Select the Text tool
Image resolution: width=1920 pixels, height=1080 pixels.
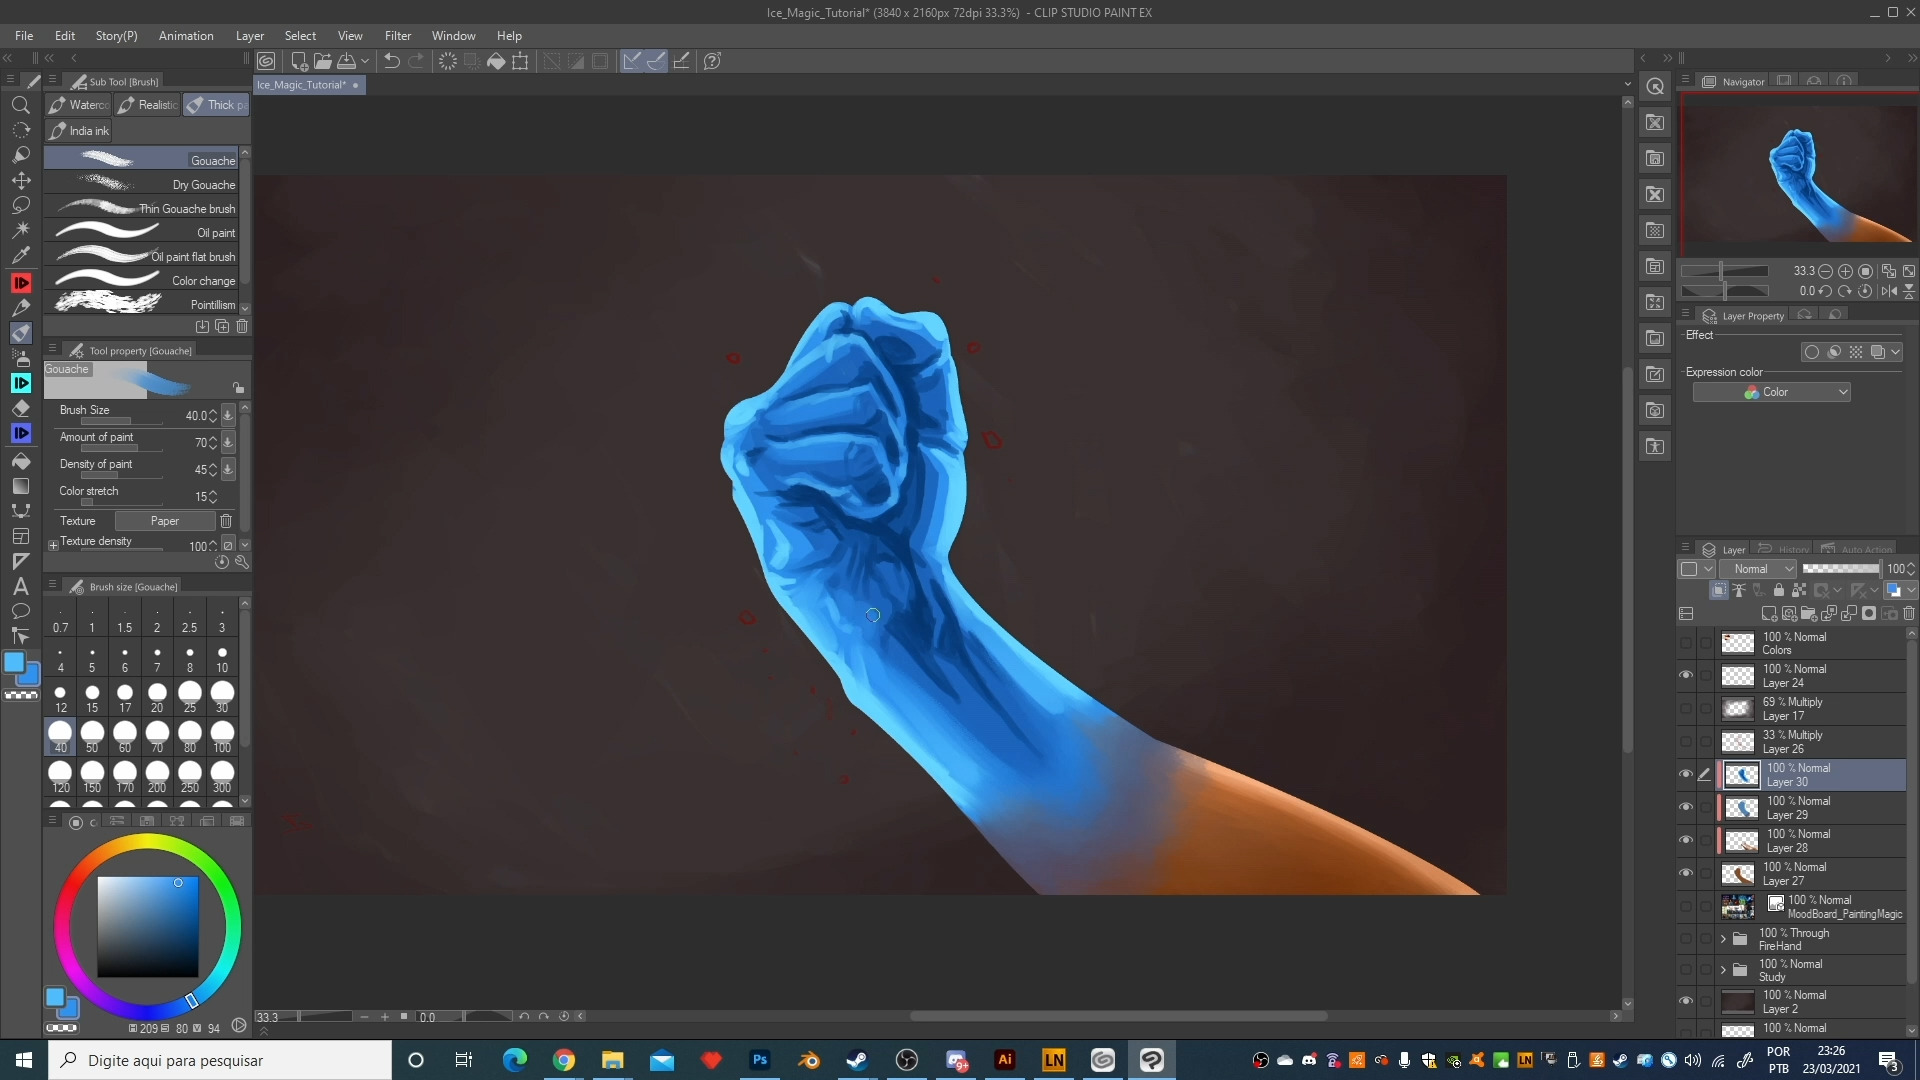tap(20, 586)
